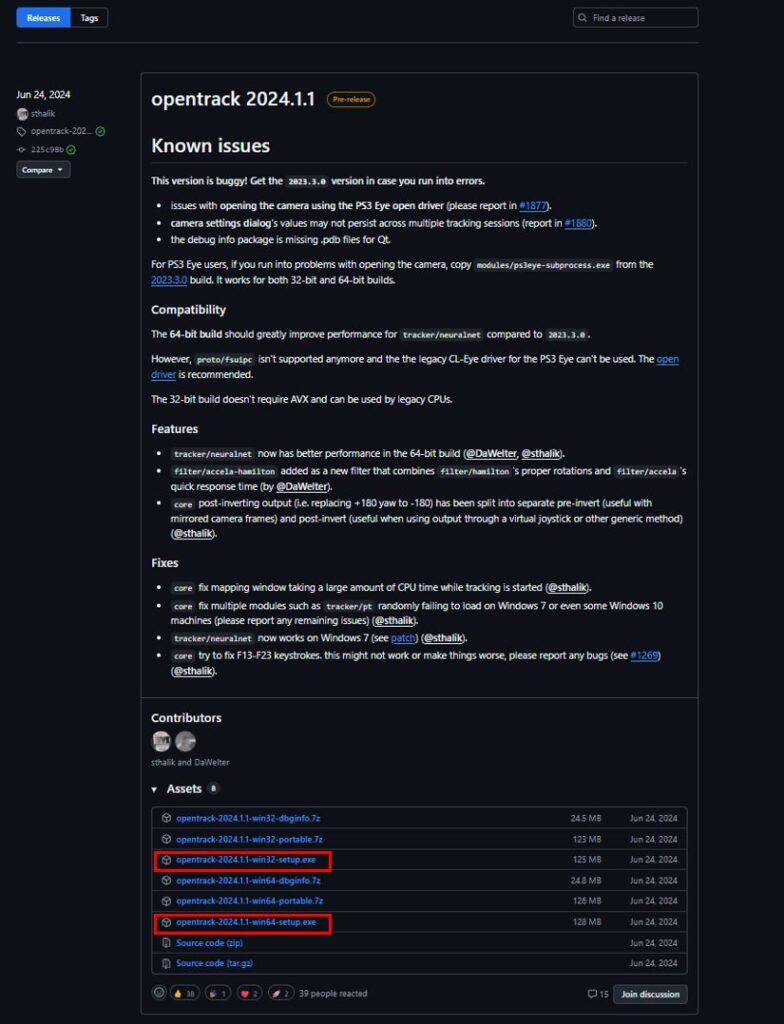Image resolution: width=784 pixels, height=1024 pixels.
Task: Select the Releases tab
Action: (x=43, y=17)
